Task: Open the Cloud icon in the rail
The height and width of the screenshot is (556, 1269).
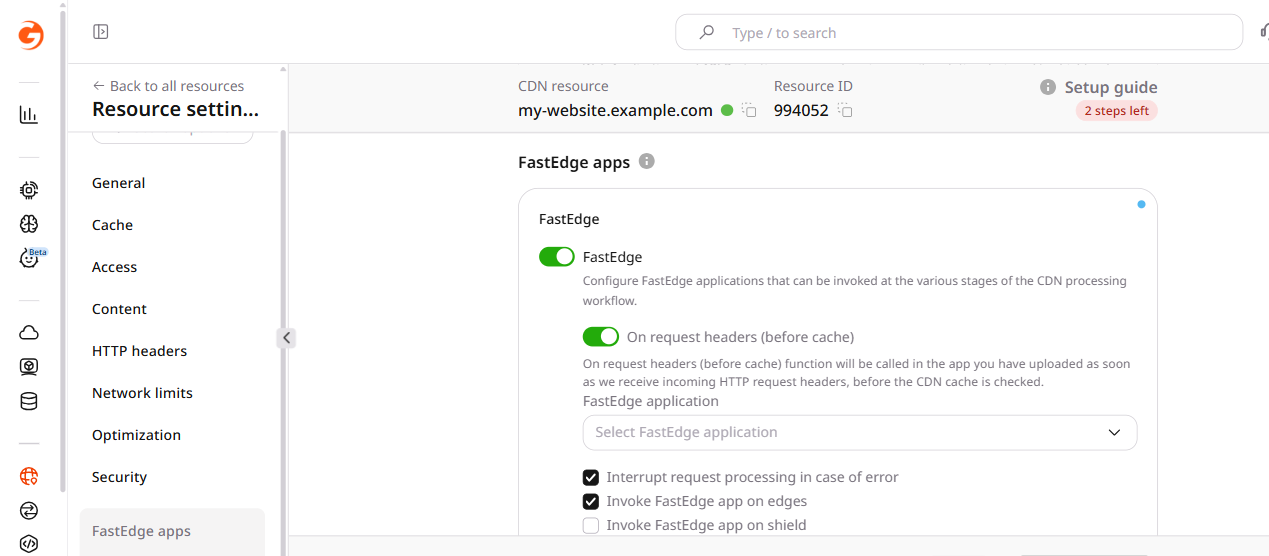Action: coord(29,332)
